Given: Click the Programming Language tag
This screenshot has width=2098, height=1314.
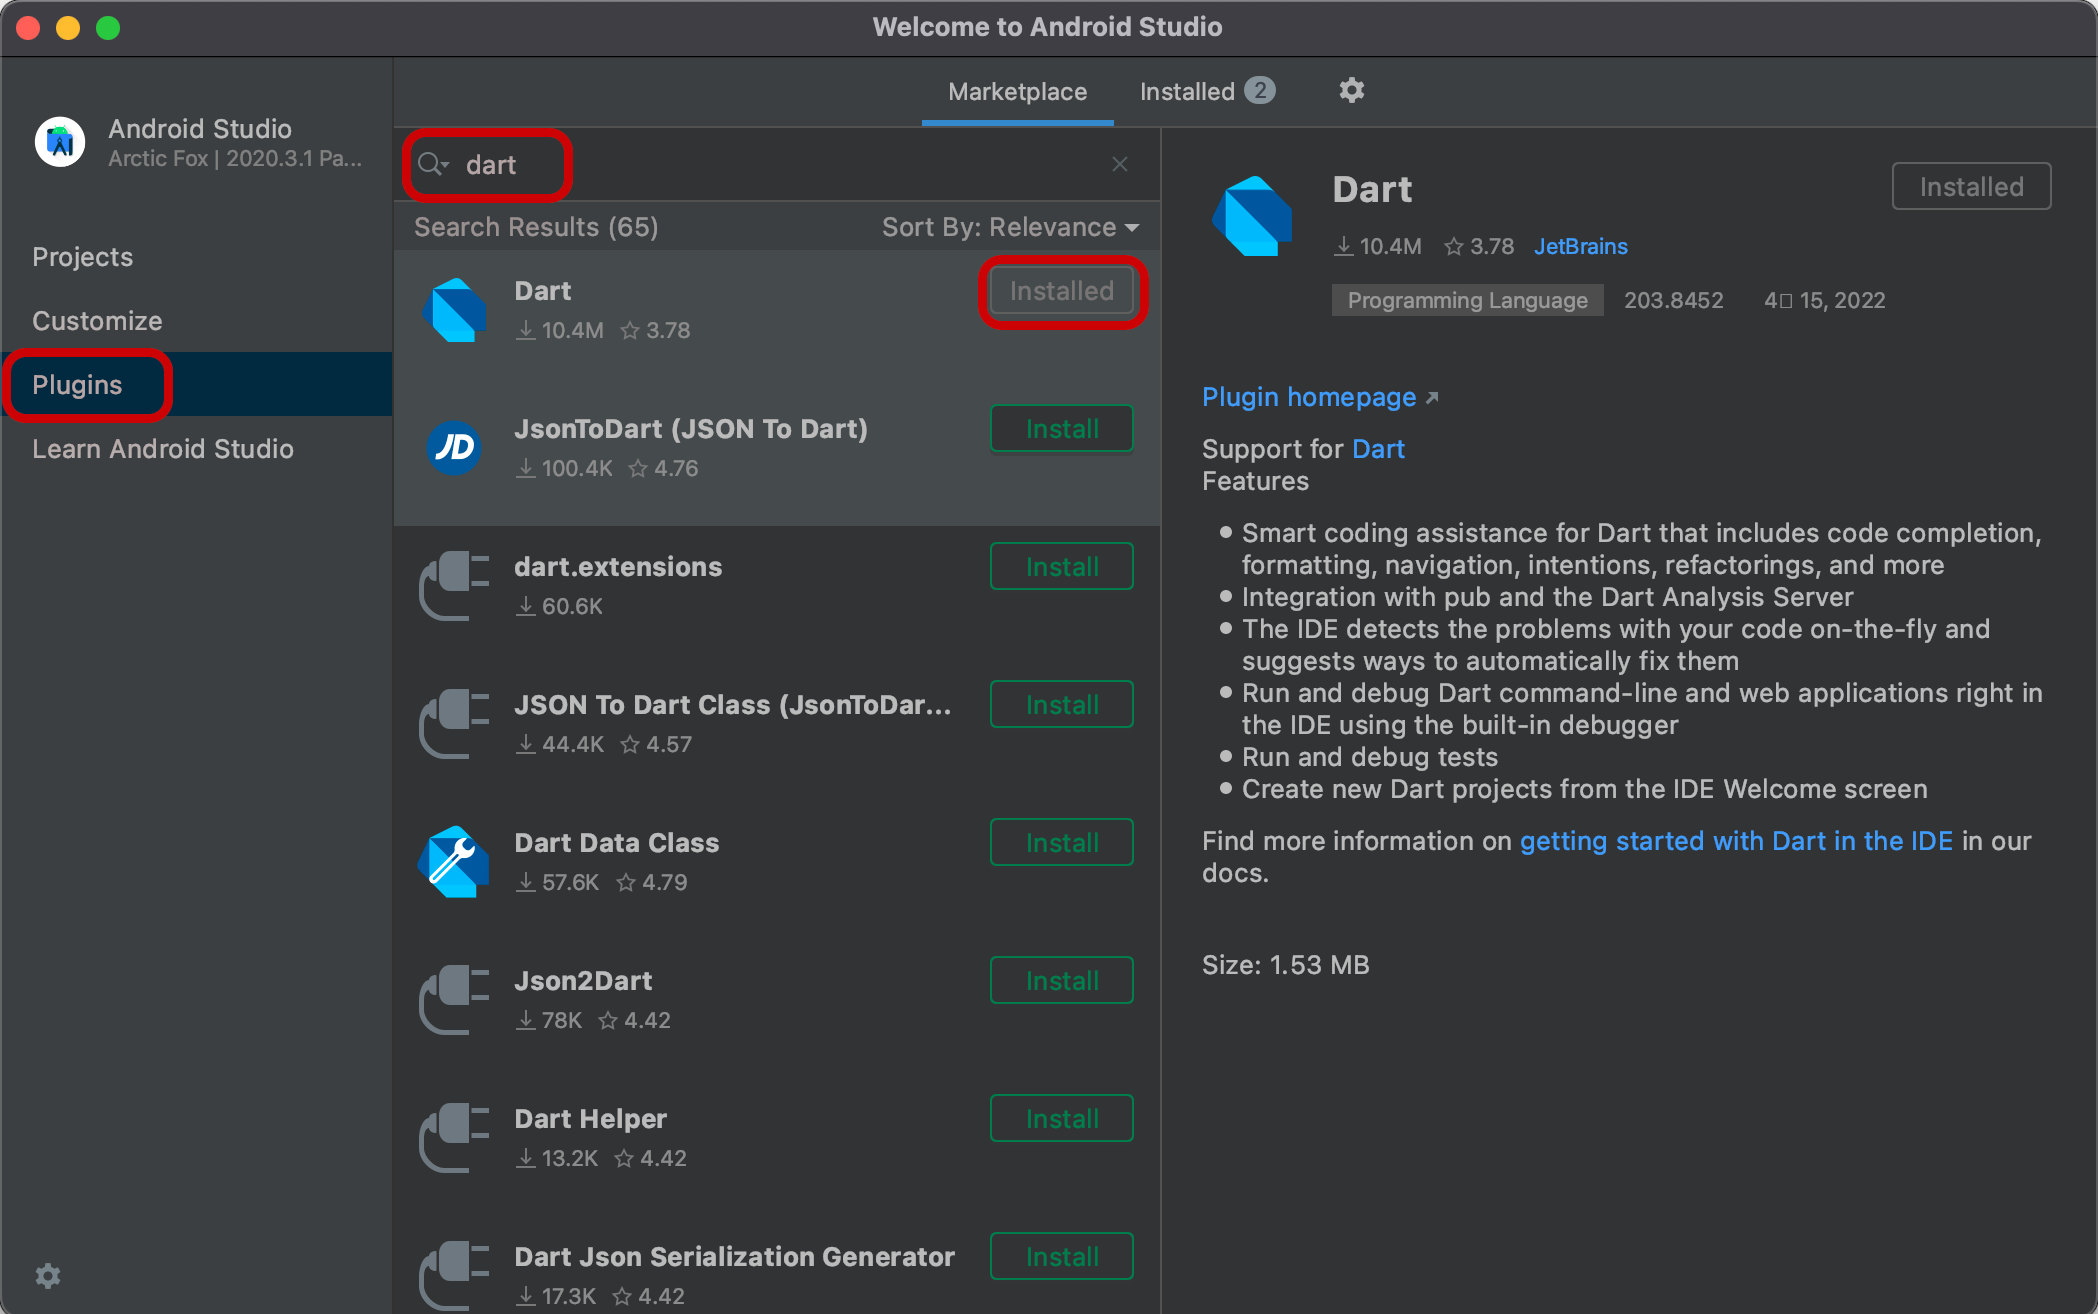Looking at the screenshot, I should tap(1467, 300).
